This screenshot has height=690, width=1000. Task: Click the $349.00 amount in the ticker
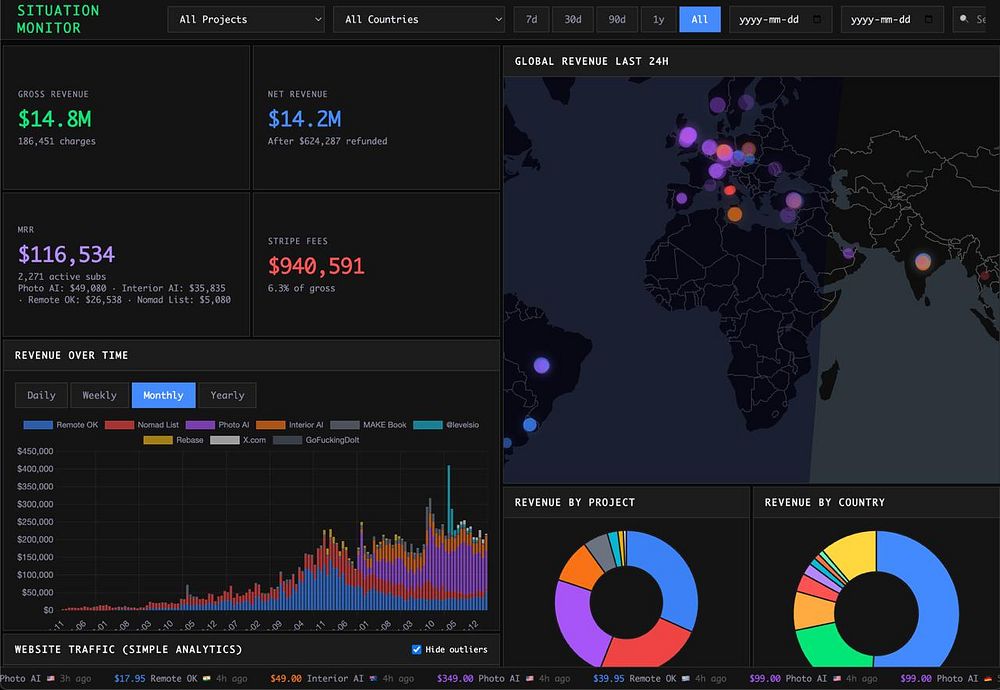[455, 679]
